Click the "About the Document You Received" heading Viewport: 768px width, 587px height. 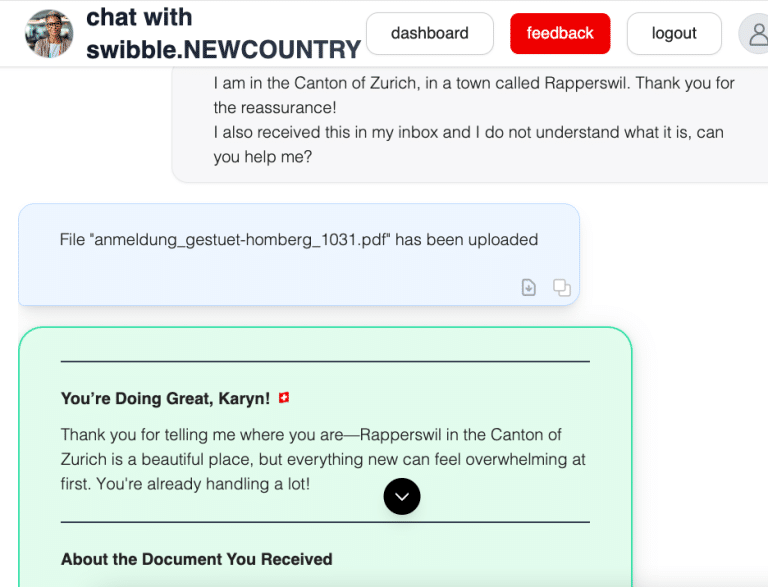tap(196, 559)
